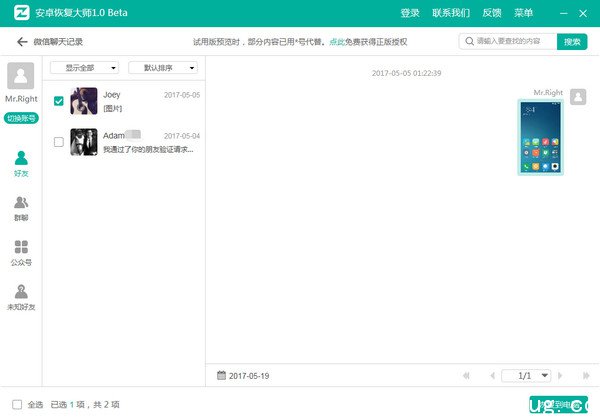Uncheck the Joey conversation checkbox
Screen dimensions: 600x420
coord(59,101)
